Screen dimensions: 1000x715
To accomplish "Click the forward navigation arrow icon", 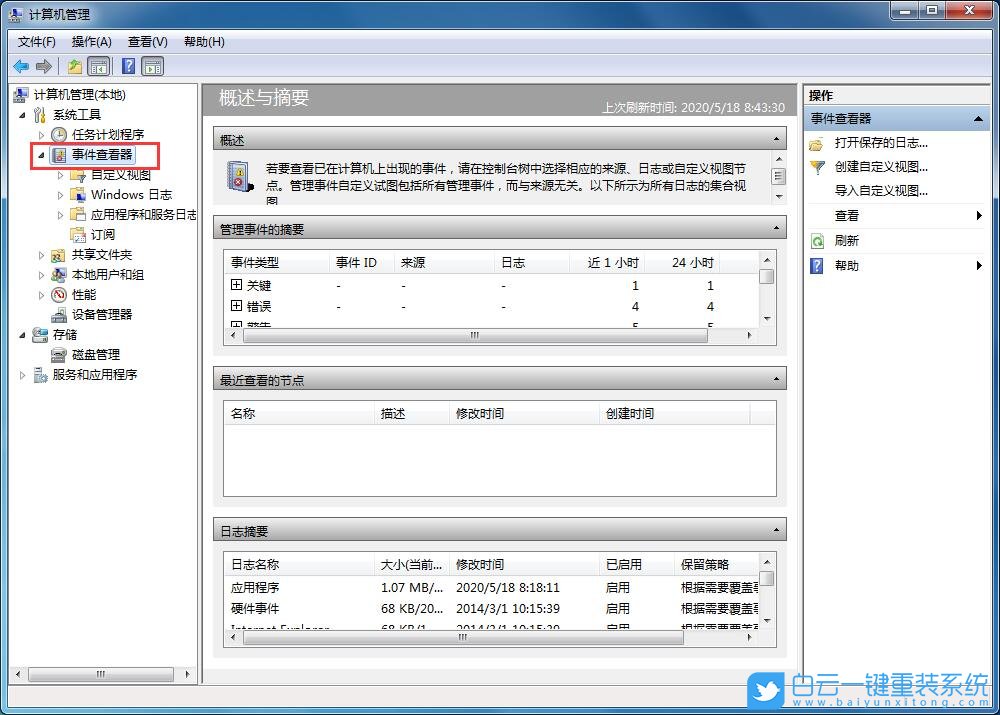I will [44, 66].
